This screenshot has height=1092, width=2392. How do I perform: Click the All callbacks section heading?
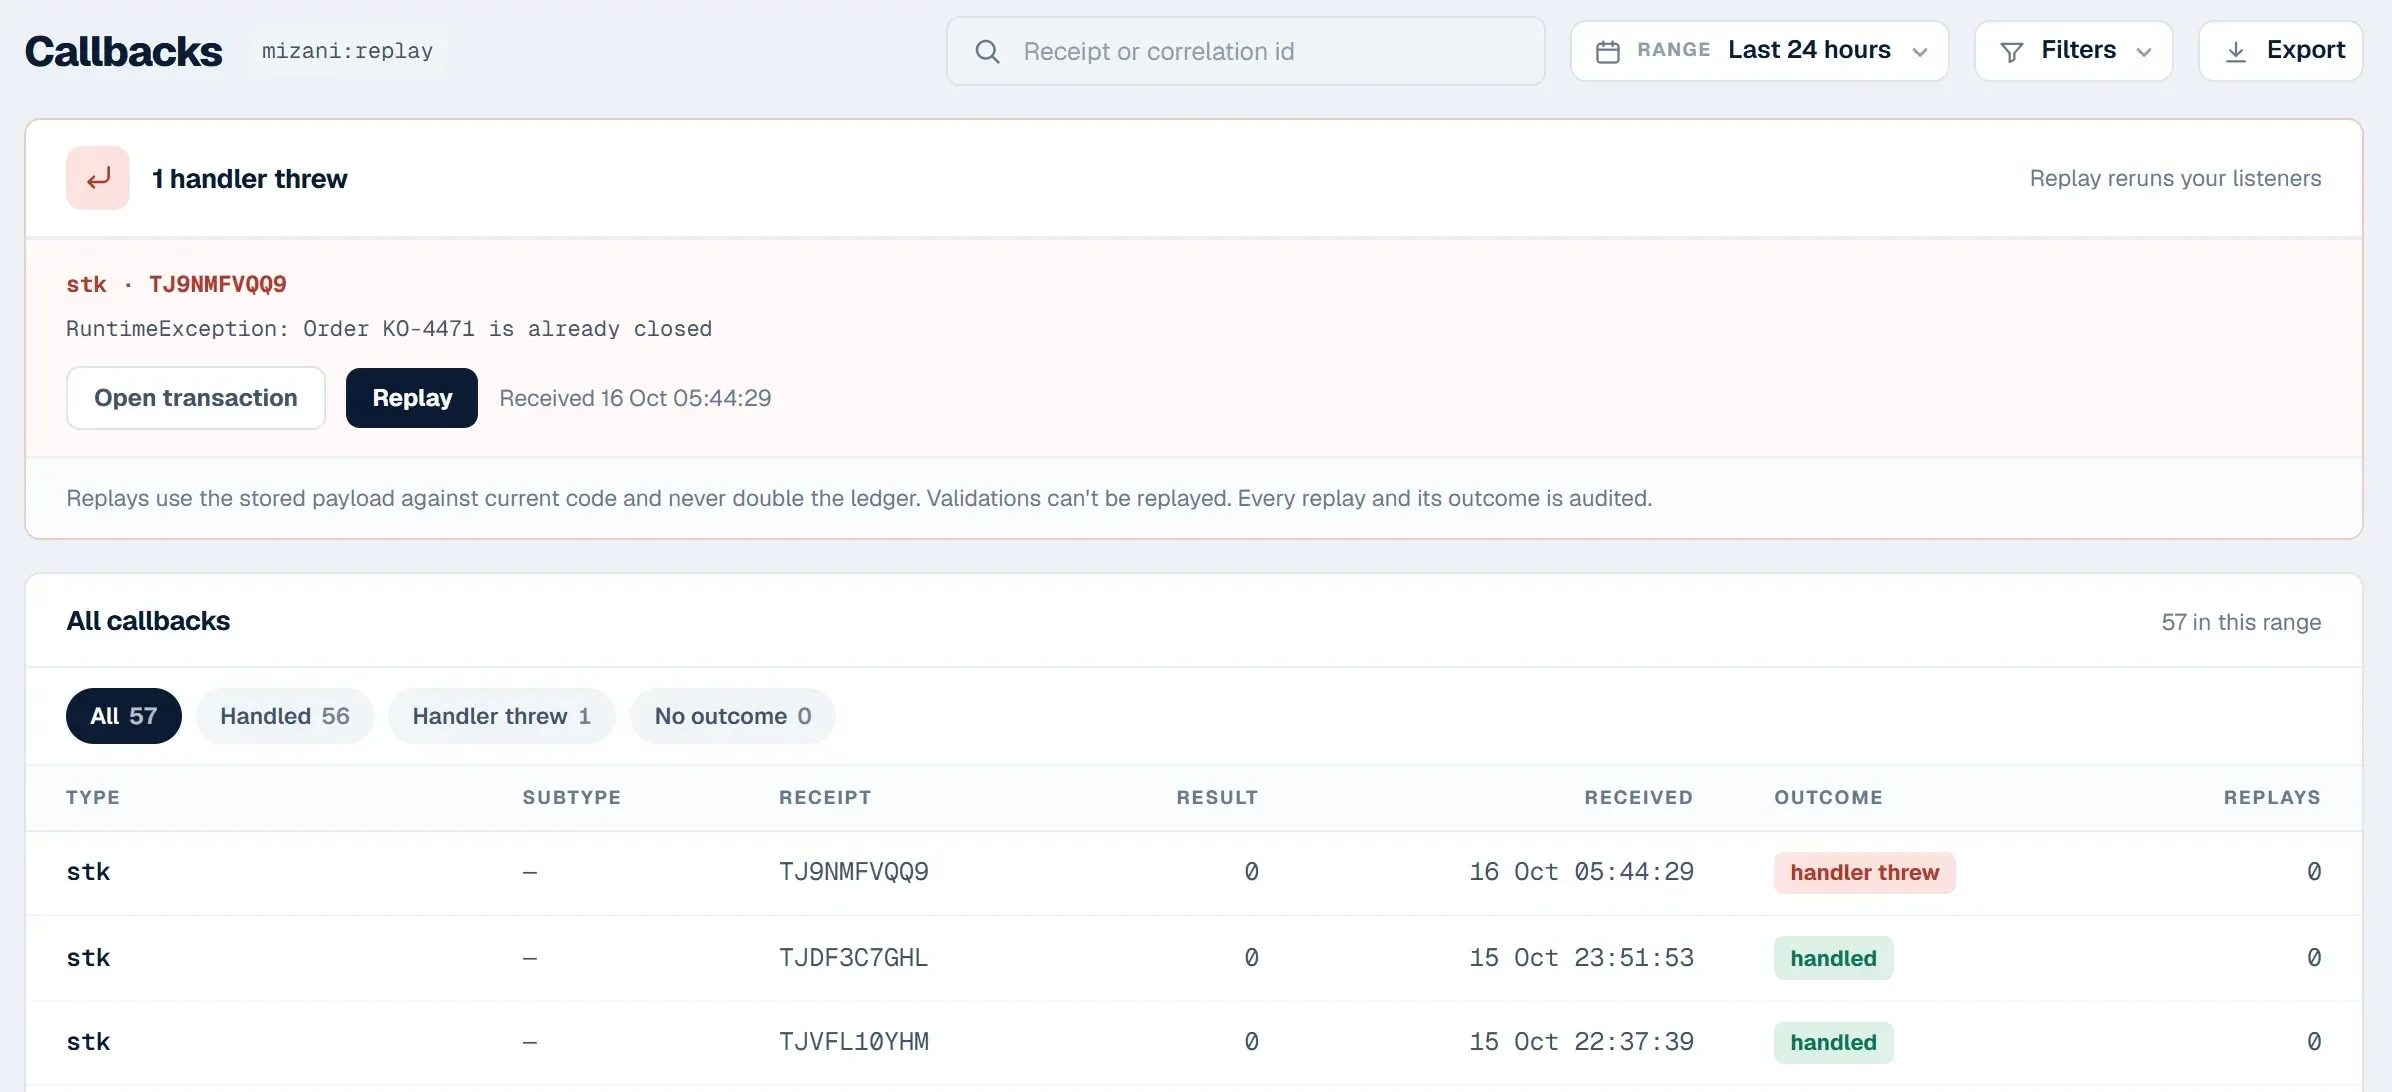[148, 621]
